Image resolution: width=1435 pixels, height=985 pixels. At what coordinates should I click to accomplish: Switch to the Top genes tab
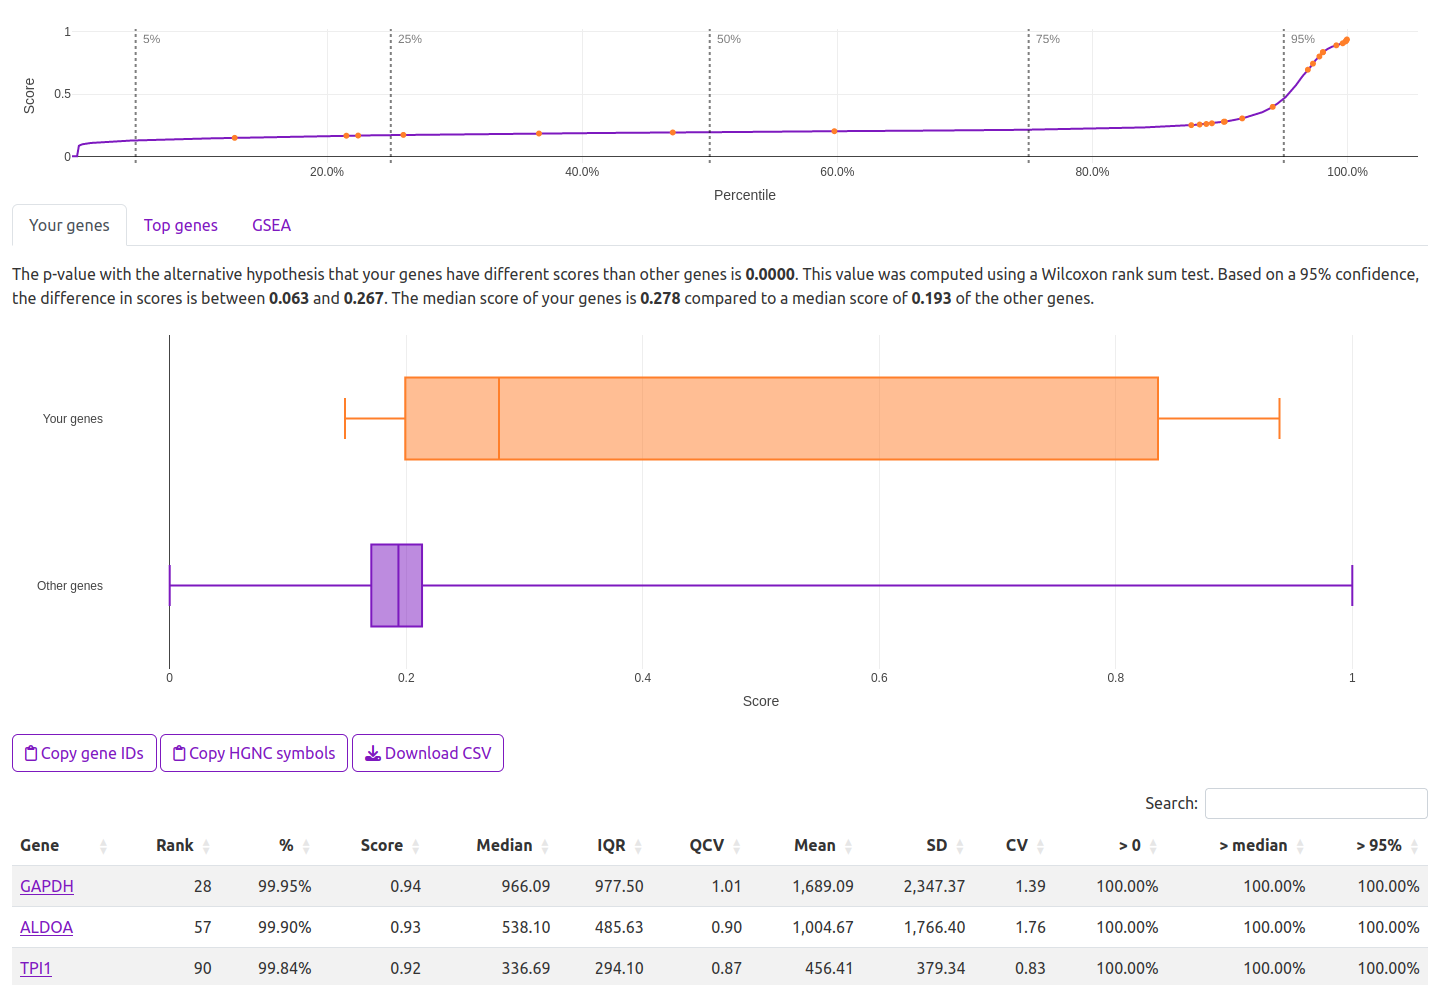coord(180,226)
